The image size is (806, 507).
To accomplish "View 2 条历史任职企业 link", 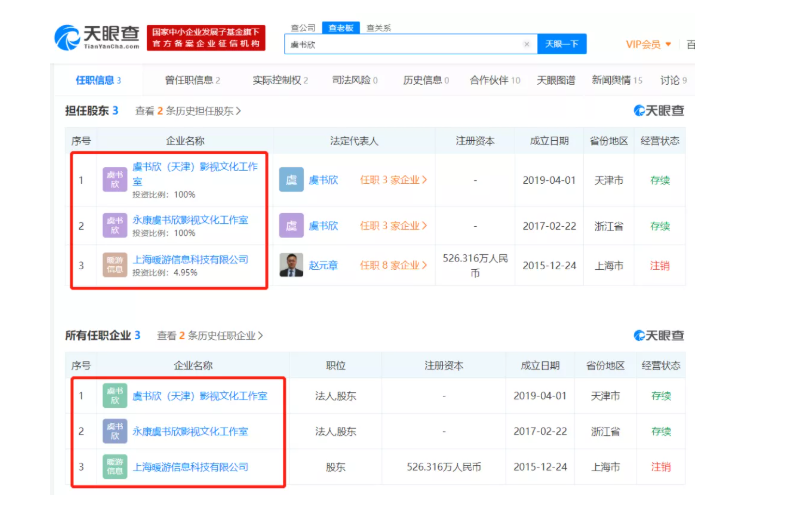I will click(x=210, y=336).
